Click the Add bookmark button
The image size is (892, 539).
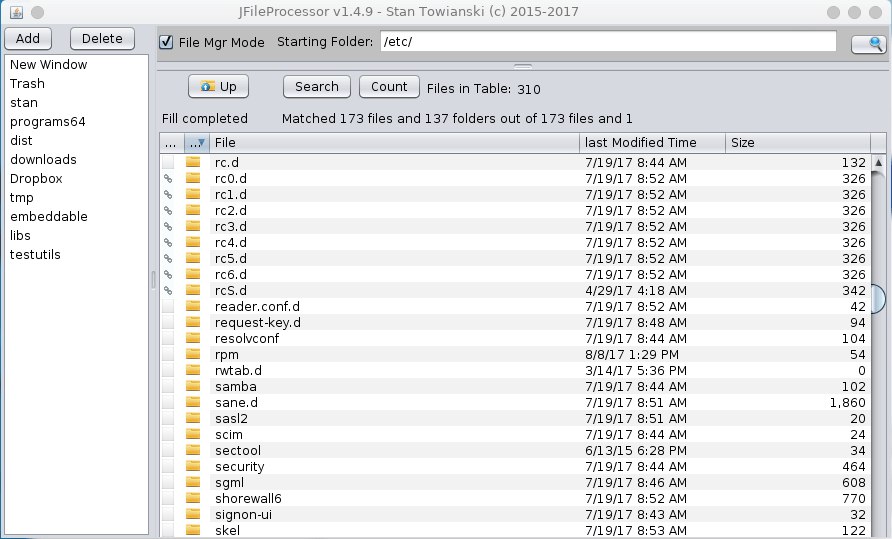[28, 38]
